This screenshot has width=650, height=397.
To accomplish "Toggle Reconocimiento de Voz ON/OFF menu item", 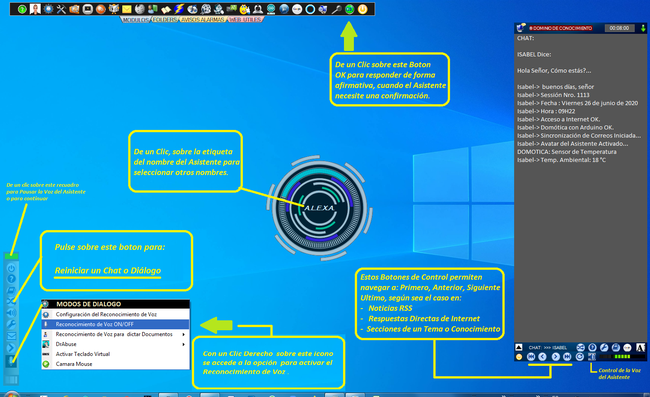I will 115,324.
